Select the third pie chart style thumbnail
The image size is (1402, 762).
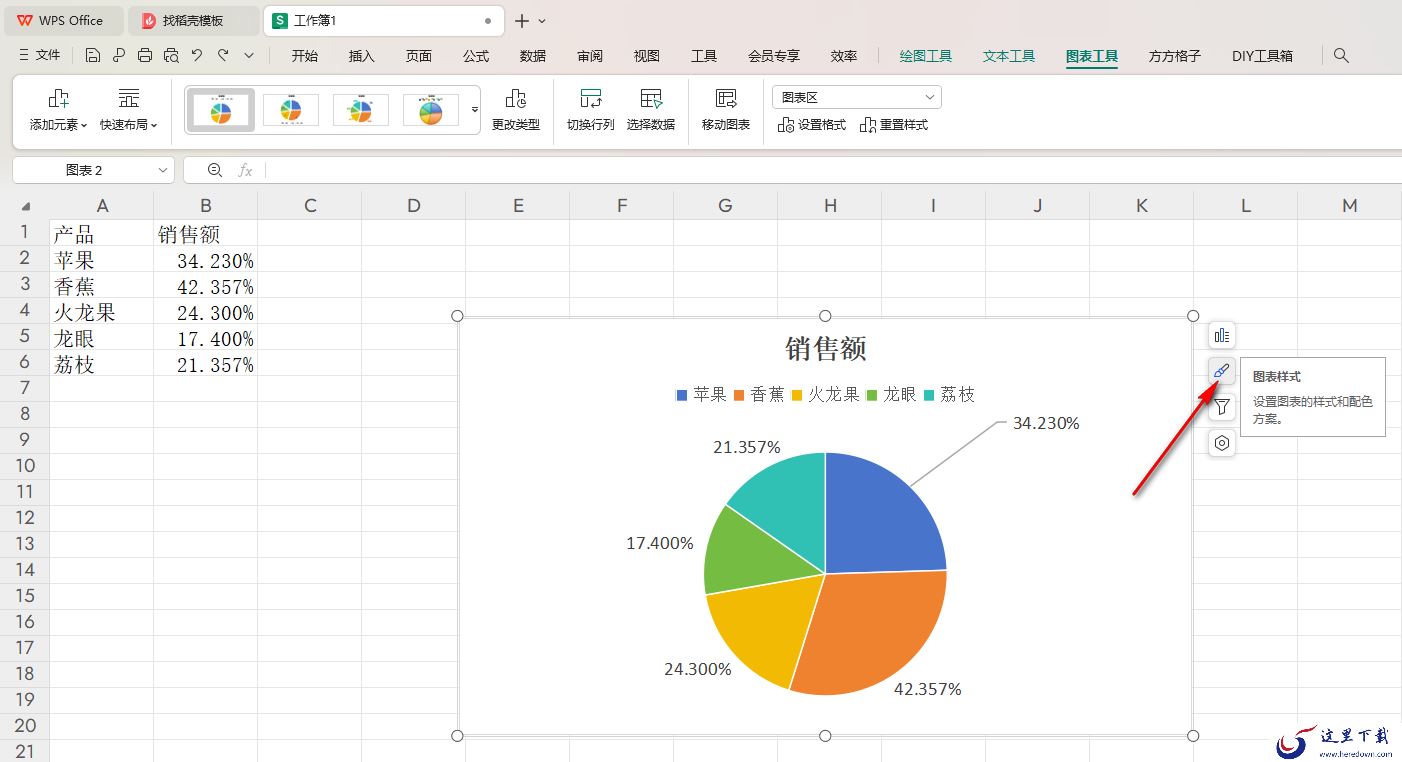pyautogui.click(x=361, y=110)
